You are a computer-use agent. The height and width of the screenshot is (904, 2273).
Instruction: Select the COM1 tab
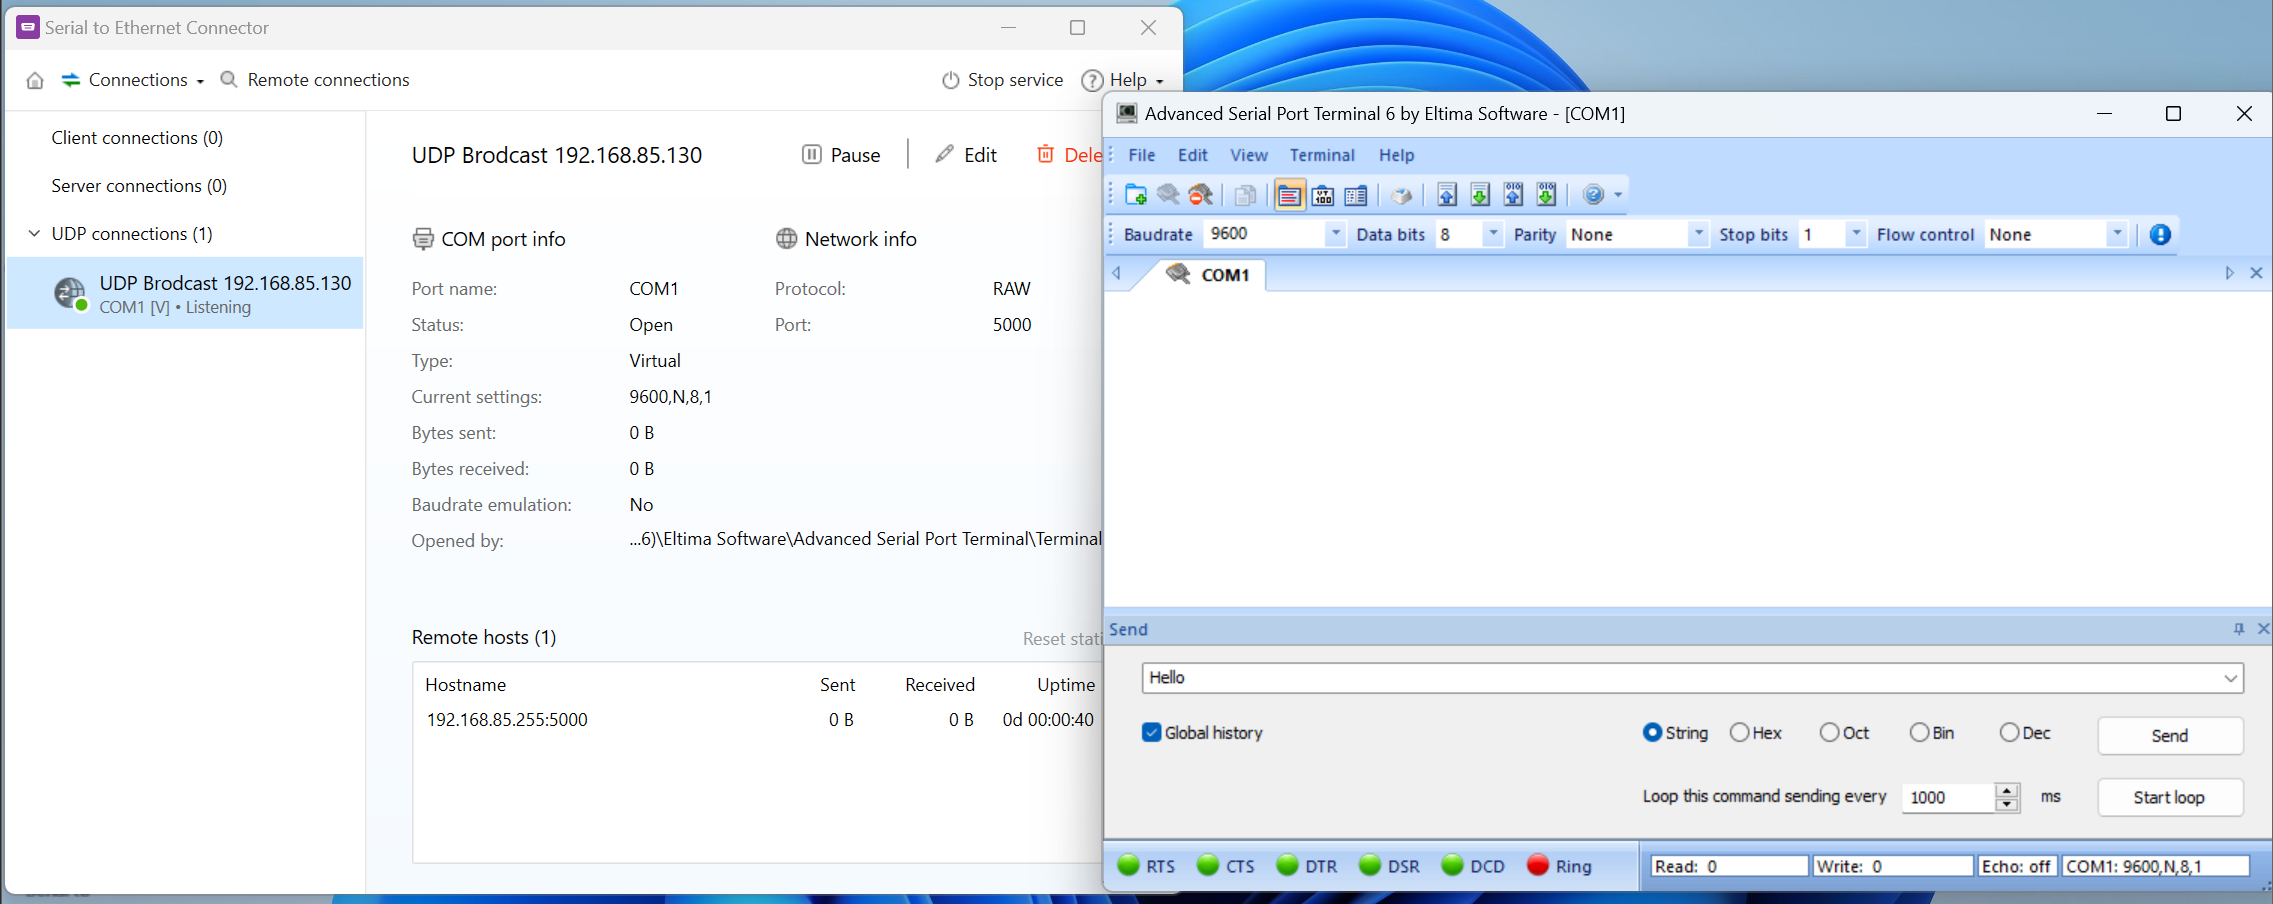pyautogui.click(x=1208, y=274)
